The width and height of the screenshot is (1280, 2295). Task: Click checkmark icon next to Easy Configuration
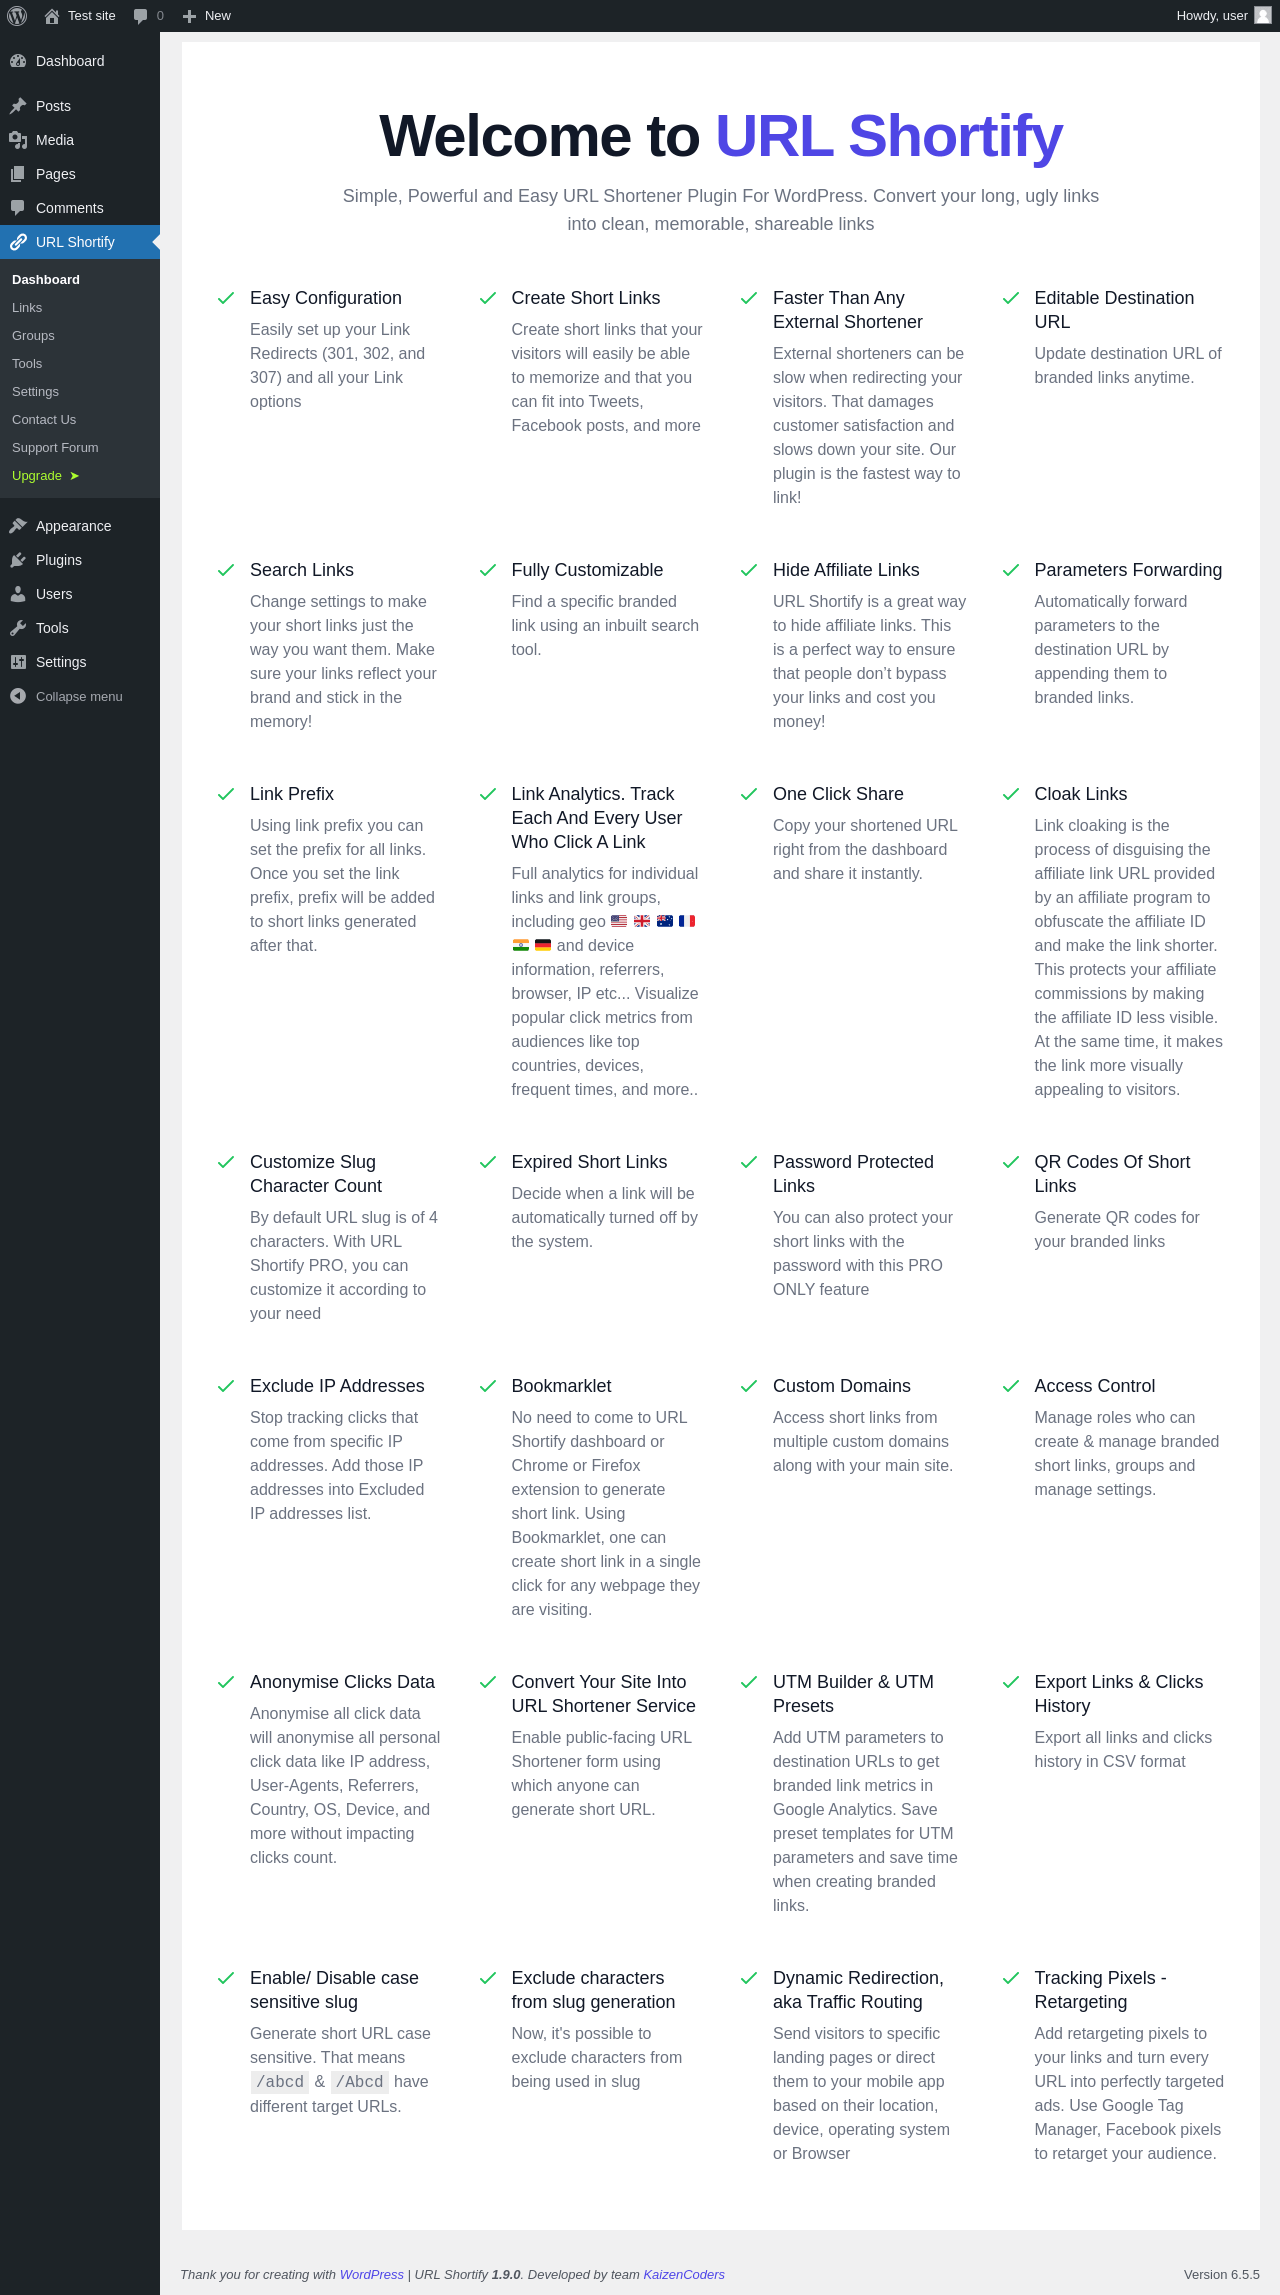tap(226, 298)
